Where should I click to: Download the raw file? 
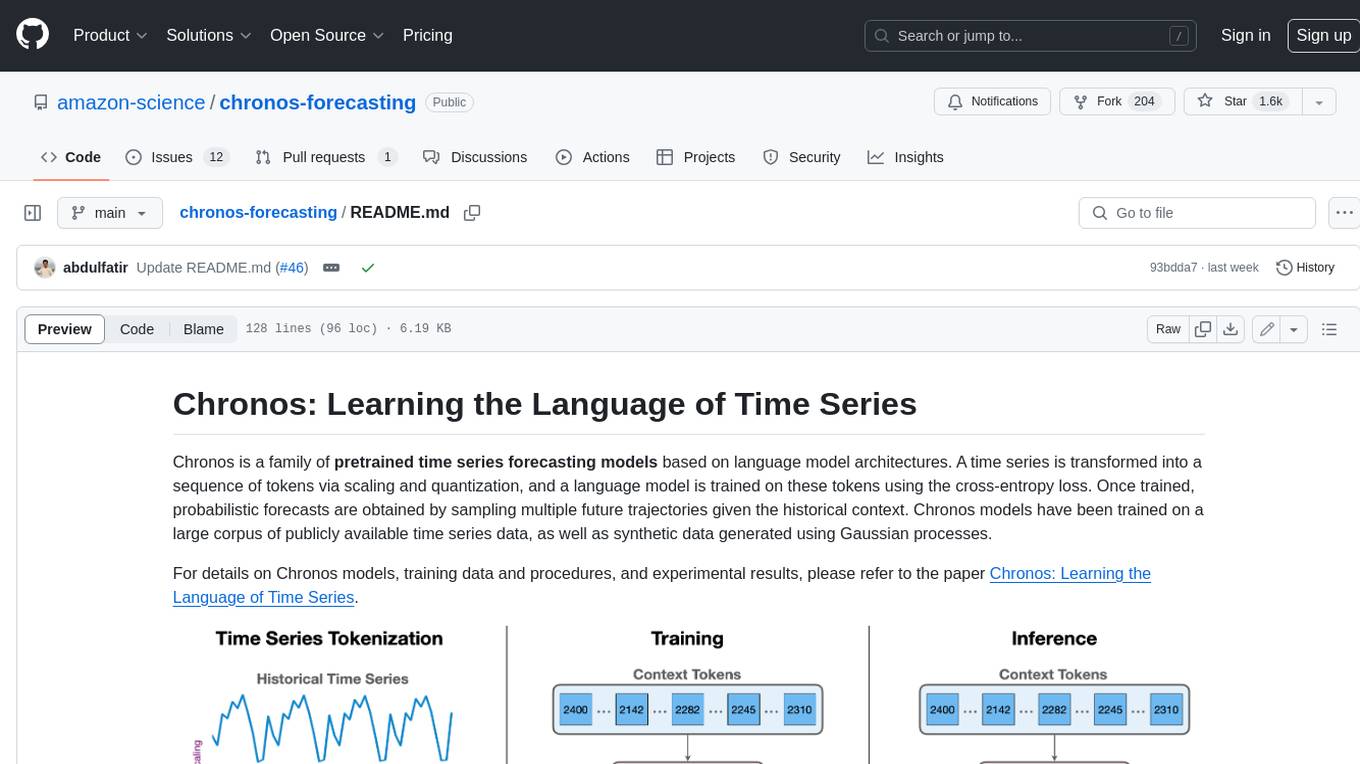pos(1231,329)
